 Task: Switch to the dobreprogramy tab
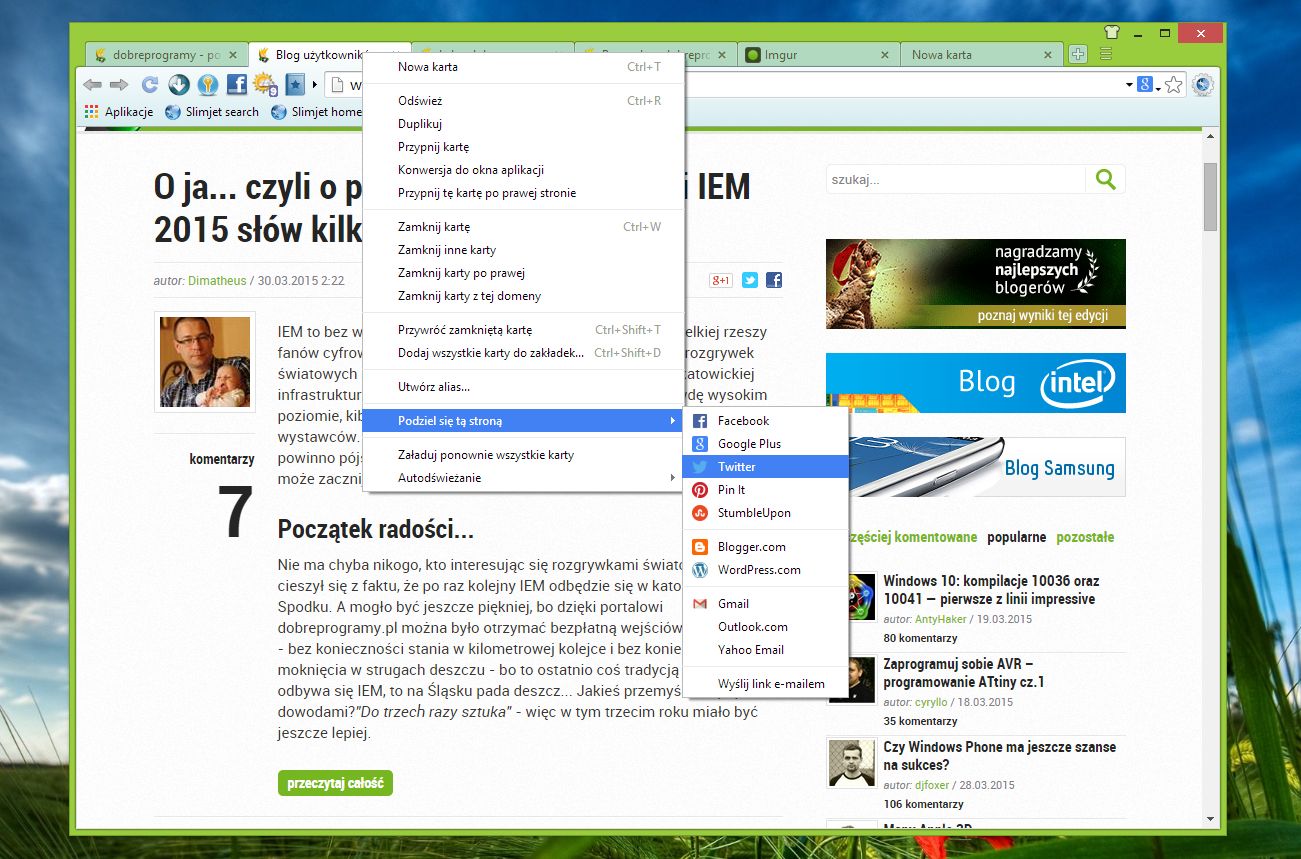(166, 55)
